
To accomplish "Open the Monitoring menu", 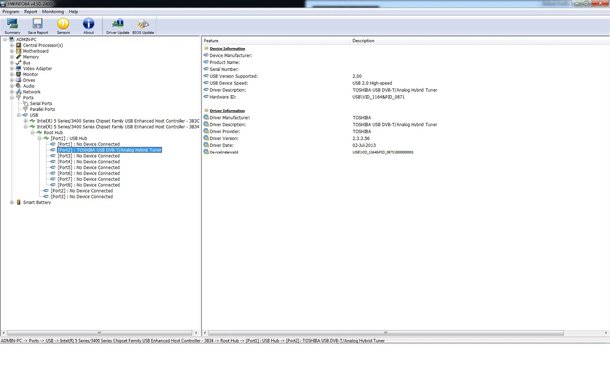I will (x=53, y=12).
